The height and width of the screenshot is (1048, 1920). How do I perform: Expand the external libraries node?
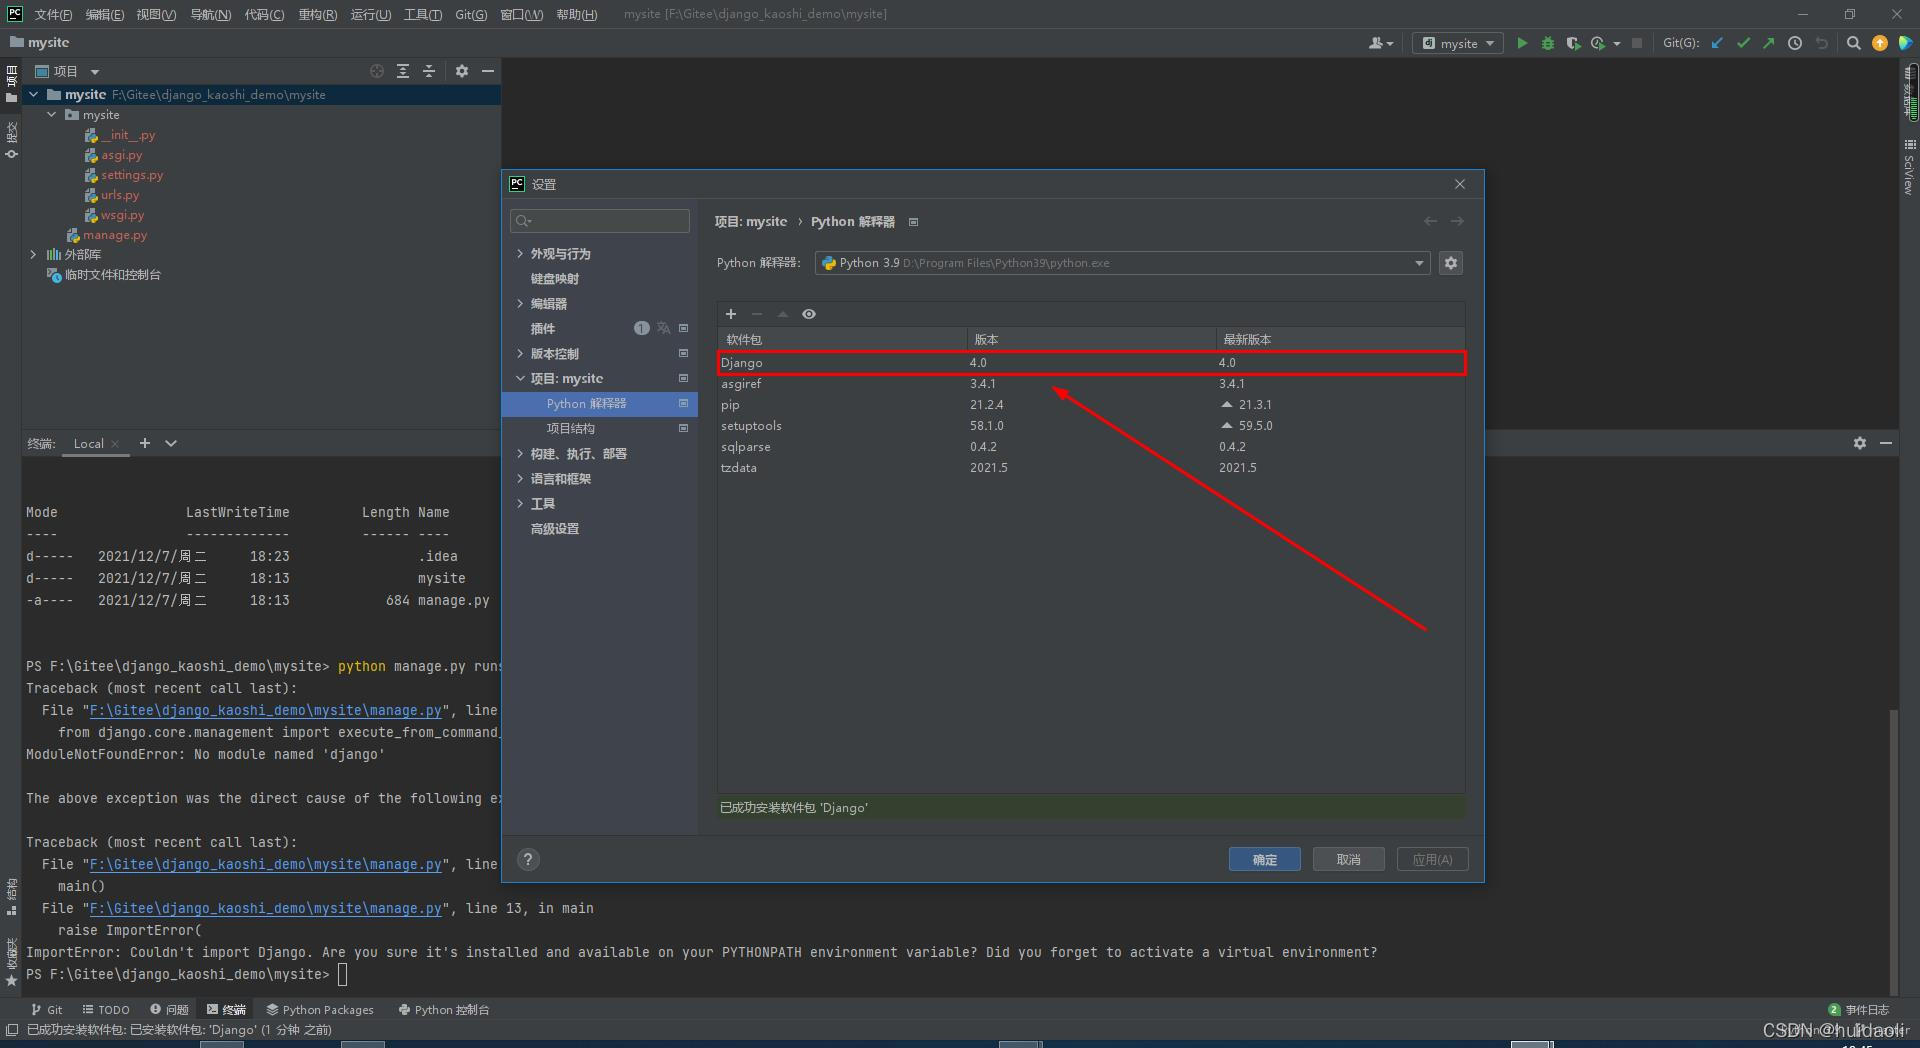tap(34, 255)
